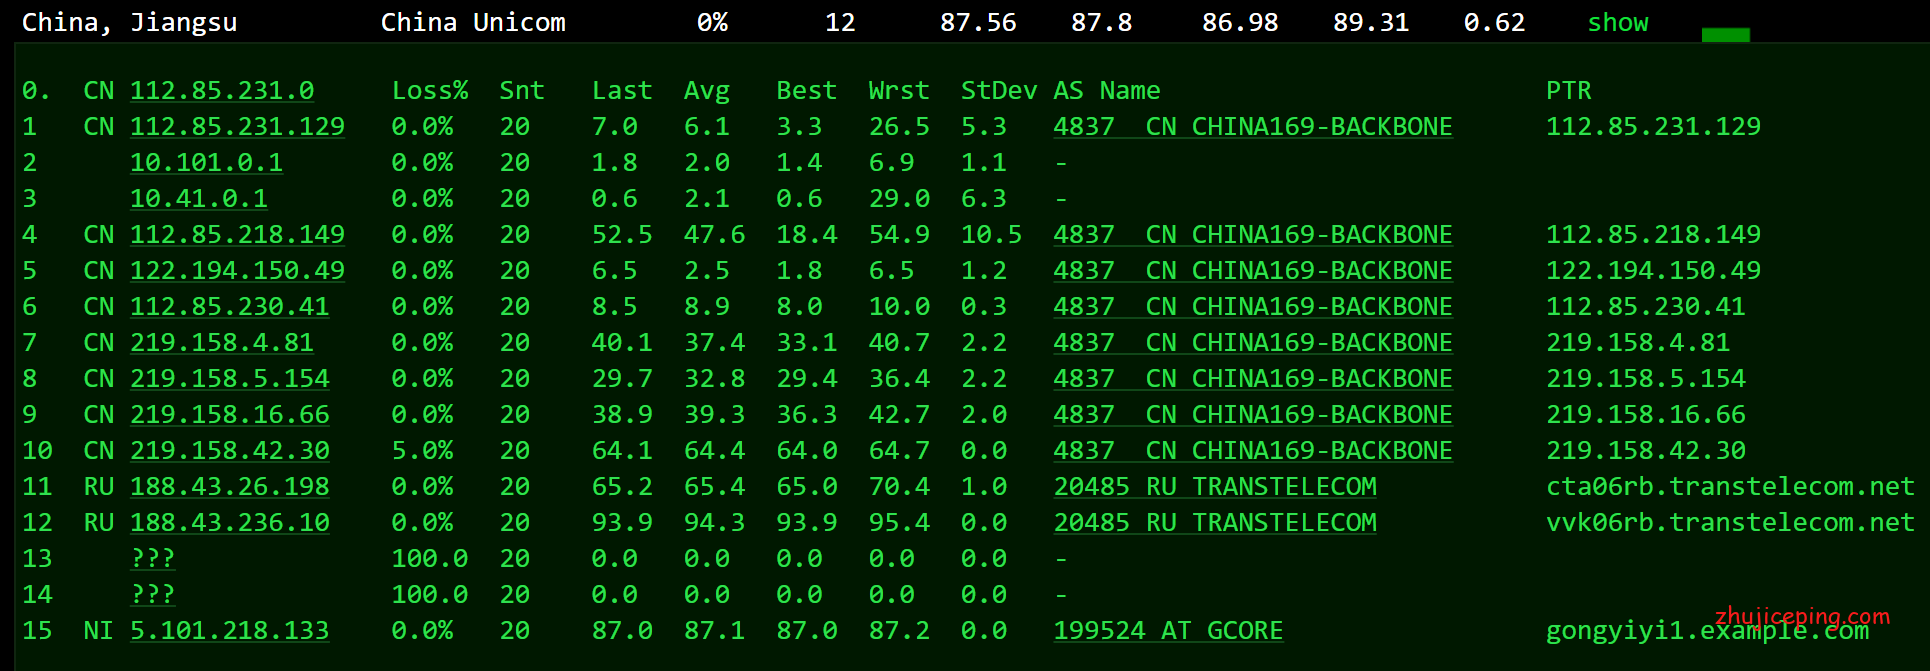Open hop 1 underlined IP 112.85.231.129
Screen dimensions: 1930x671
coord(237,127)
